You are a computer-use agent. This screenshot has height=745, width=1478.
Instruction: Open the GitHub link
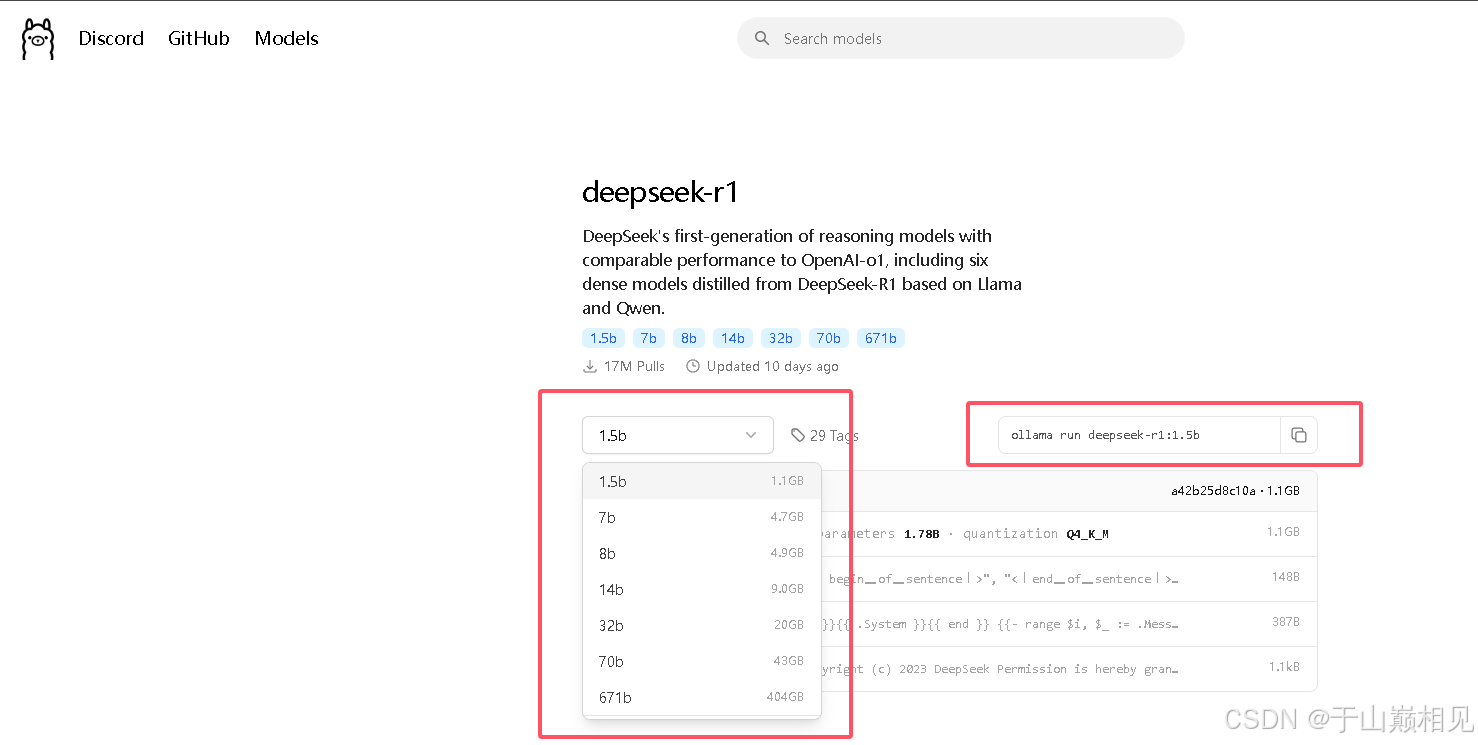199,38
